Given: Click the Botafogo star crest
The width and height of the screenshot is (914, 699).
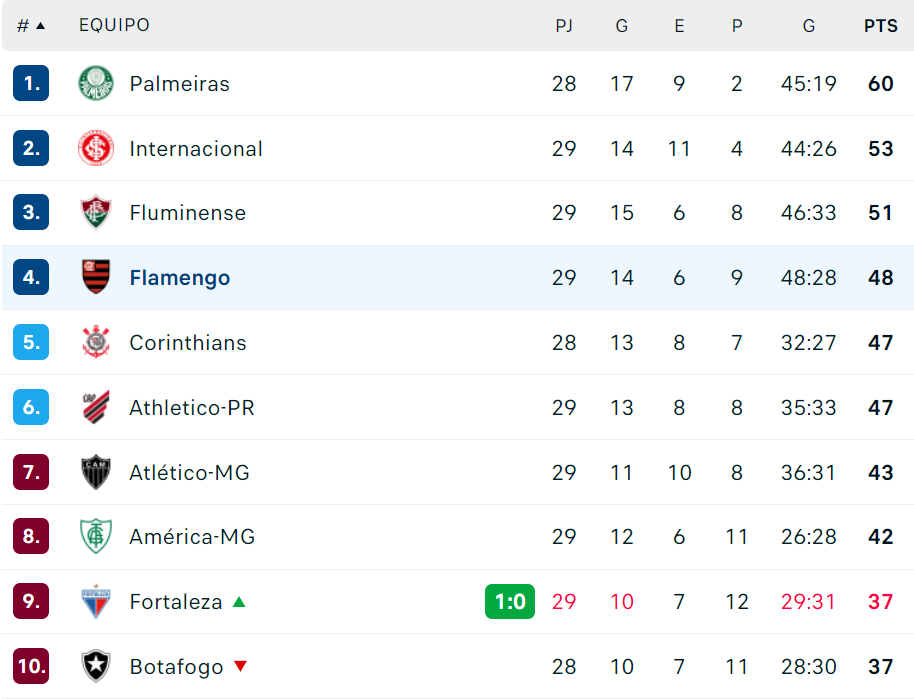Looking at the screenshot, I should coord(96,666).
